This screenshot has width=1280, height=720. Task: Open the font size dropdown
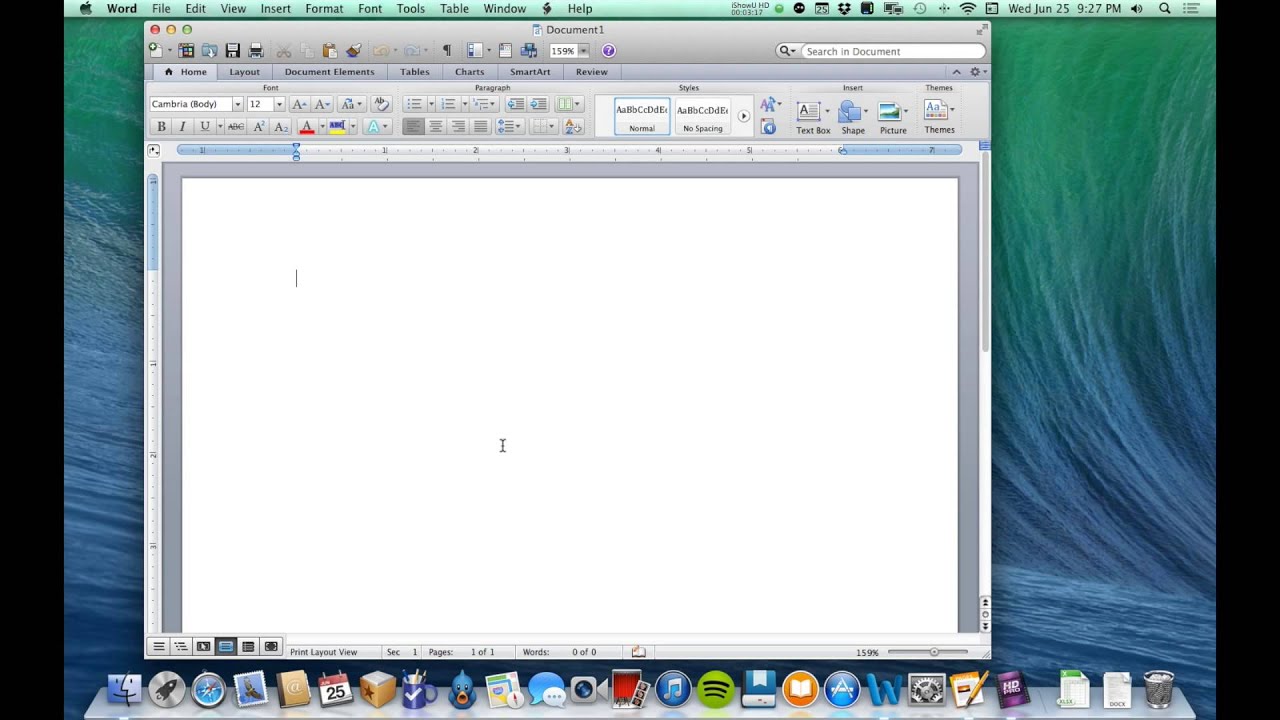(279, 104)
